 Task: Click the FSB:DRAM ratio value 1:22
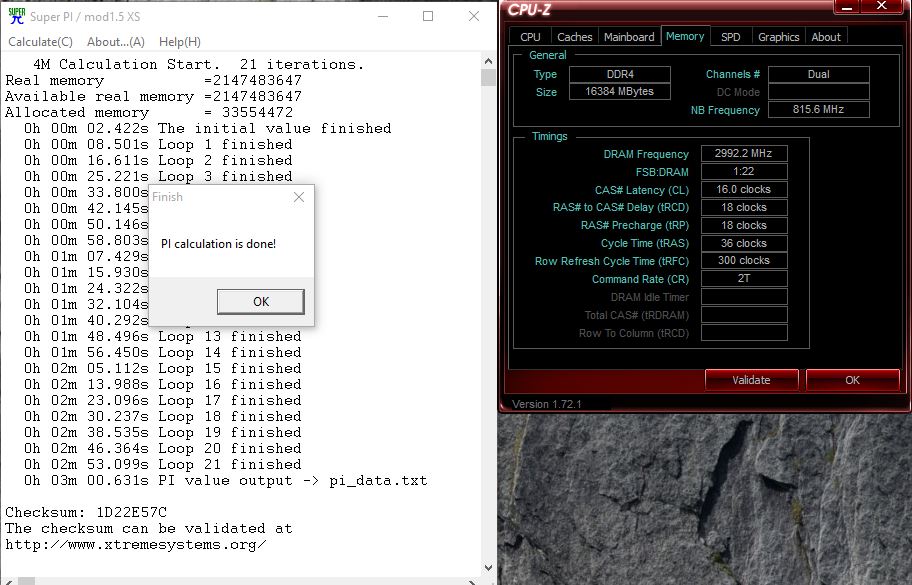click(744, 172)
